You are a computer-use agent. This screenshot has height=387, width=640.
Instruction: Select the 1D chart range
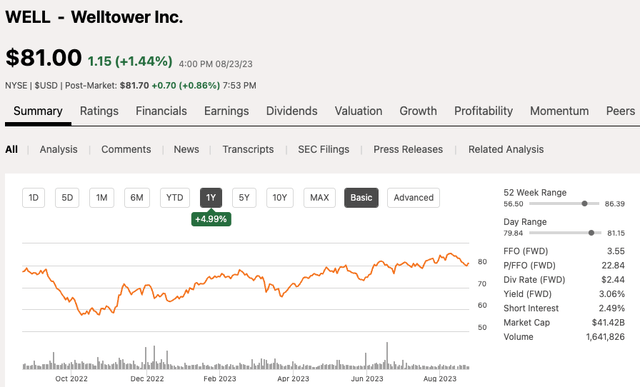point(33,198)
